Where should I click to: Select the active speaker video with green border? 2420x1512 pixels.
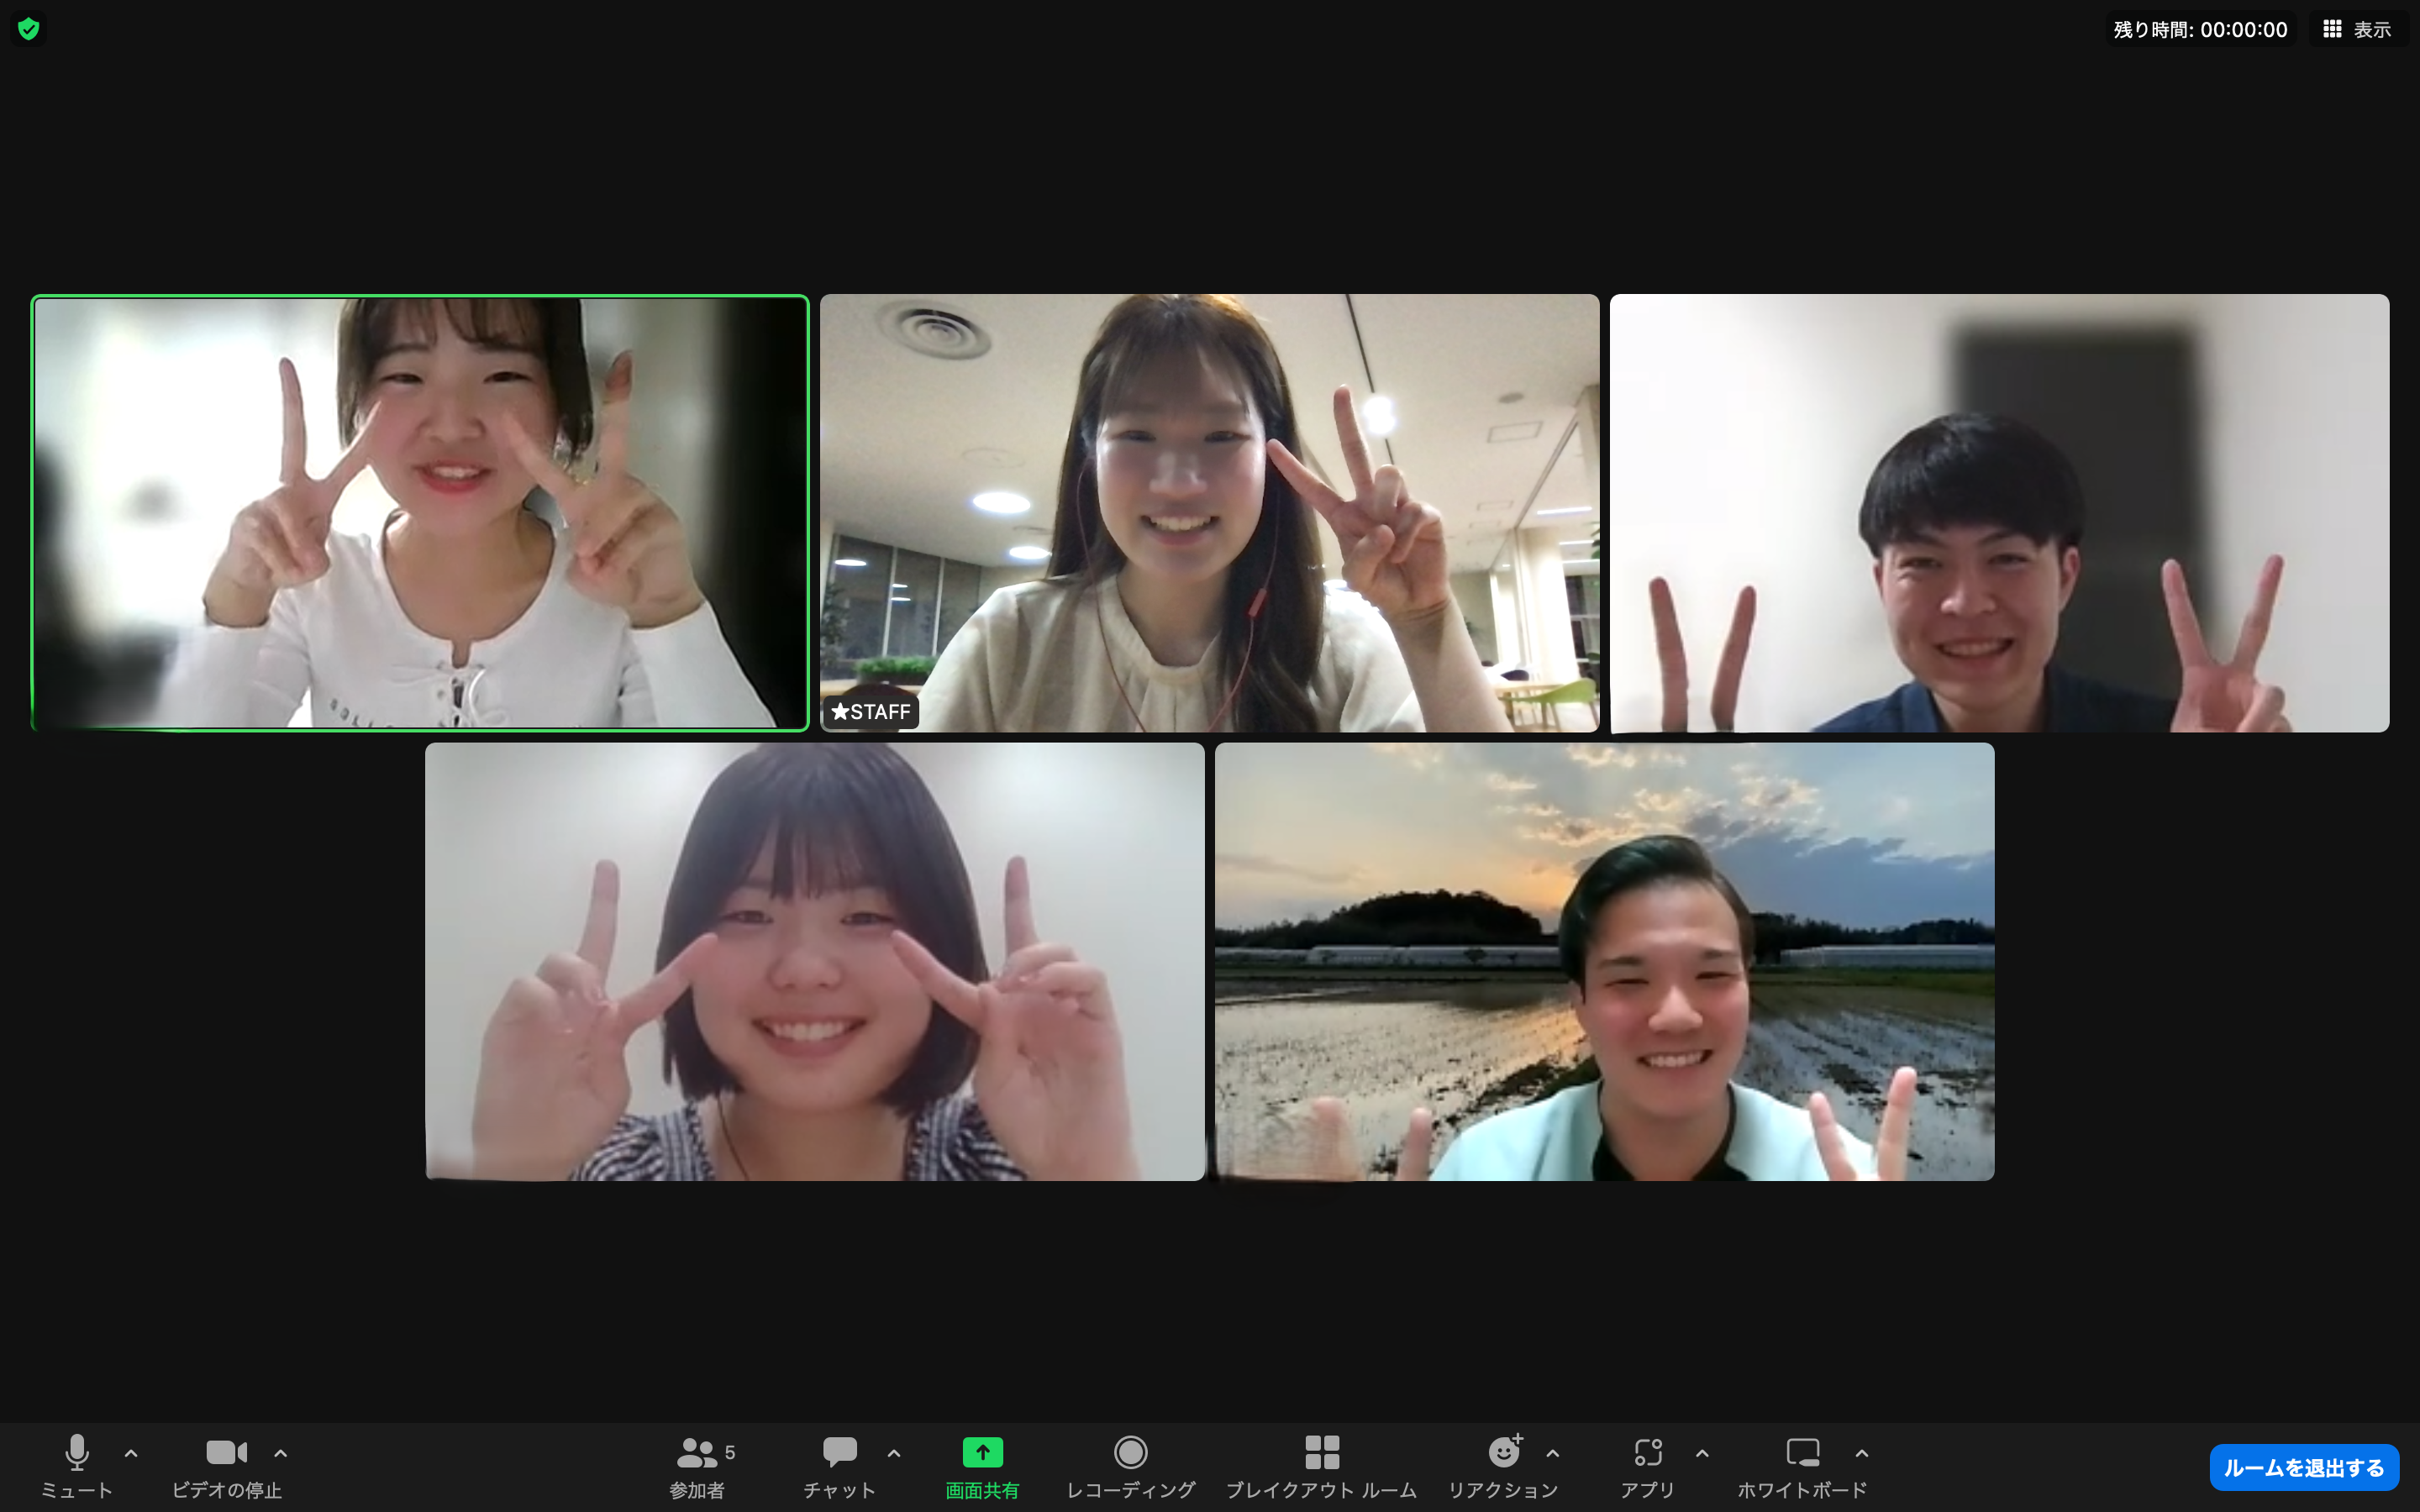(420, 513)
